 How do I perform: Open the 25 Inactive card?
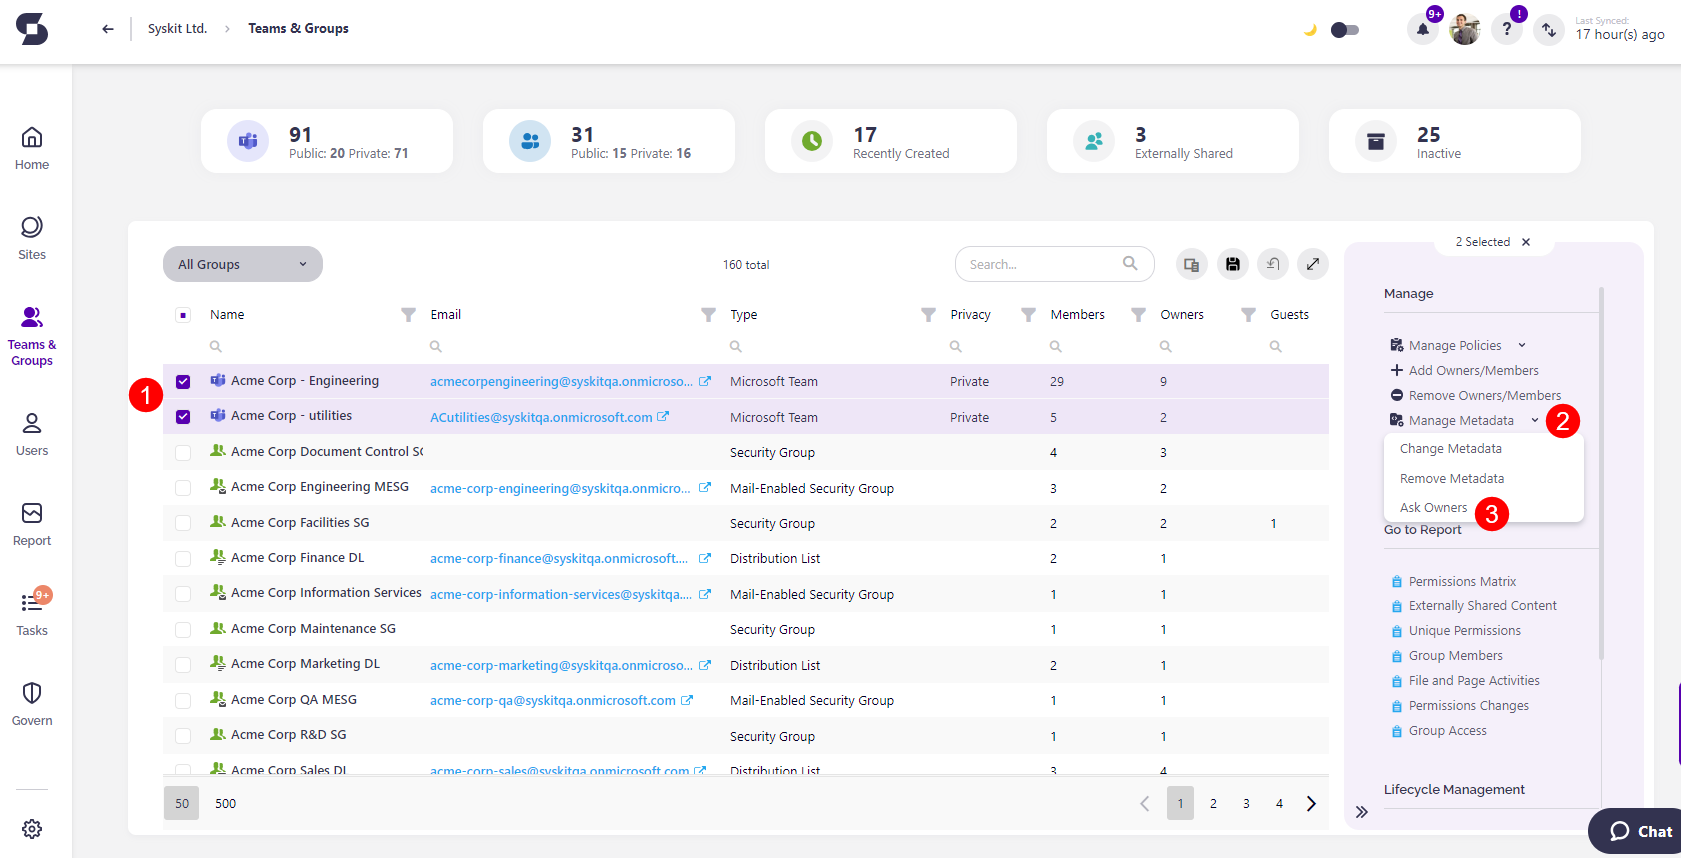click(x=1455, y=141)
